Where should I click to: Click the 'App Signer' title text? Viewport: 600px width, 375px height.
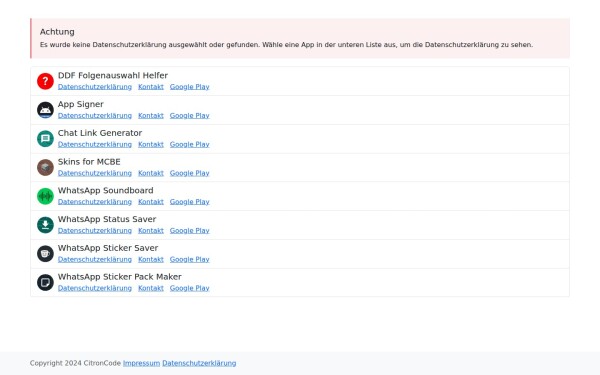(x=81, y=104)
